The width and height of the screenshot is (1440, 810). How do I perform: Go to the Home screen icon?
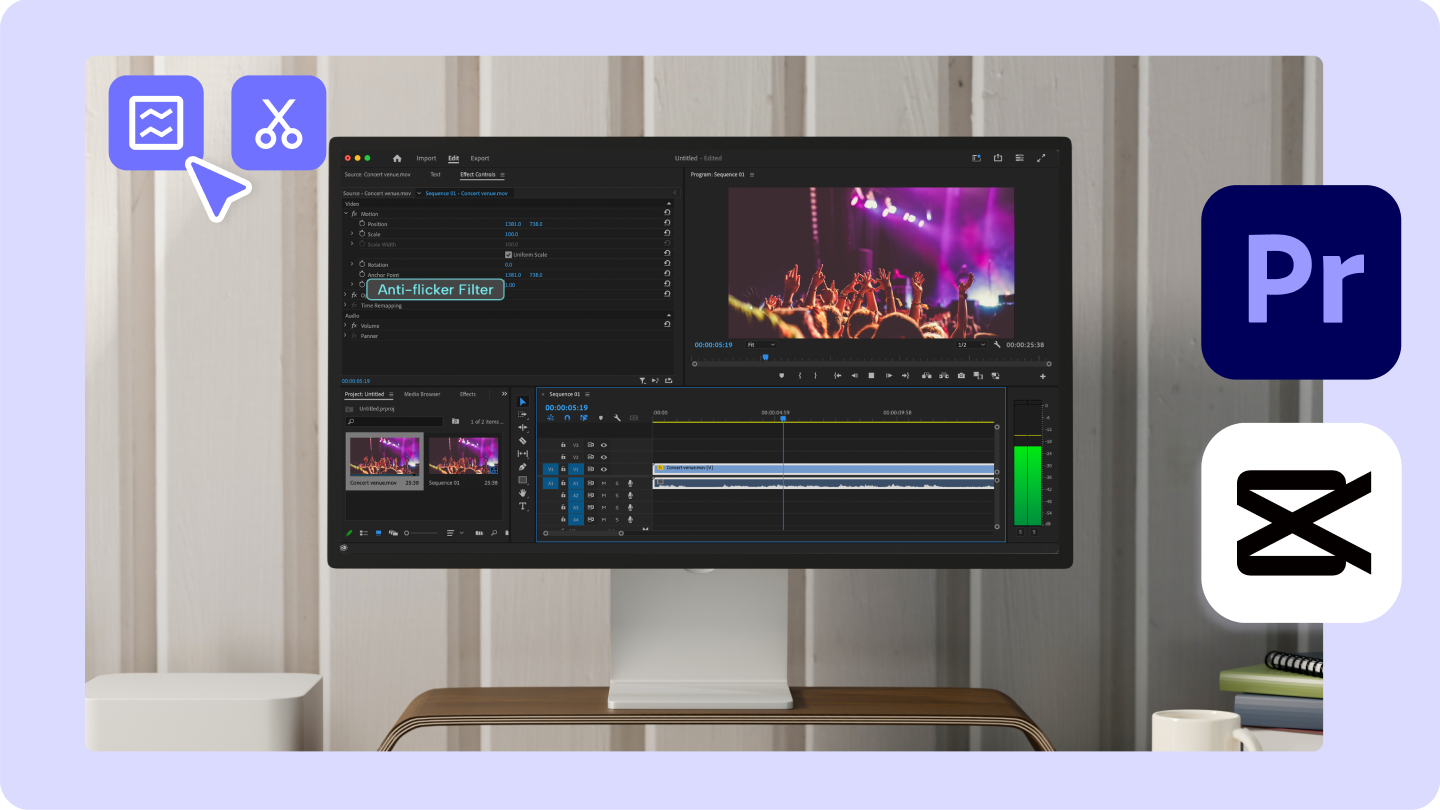(x=397, y=158)
